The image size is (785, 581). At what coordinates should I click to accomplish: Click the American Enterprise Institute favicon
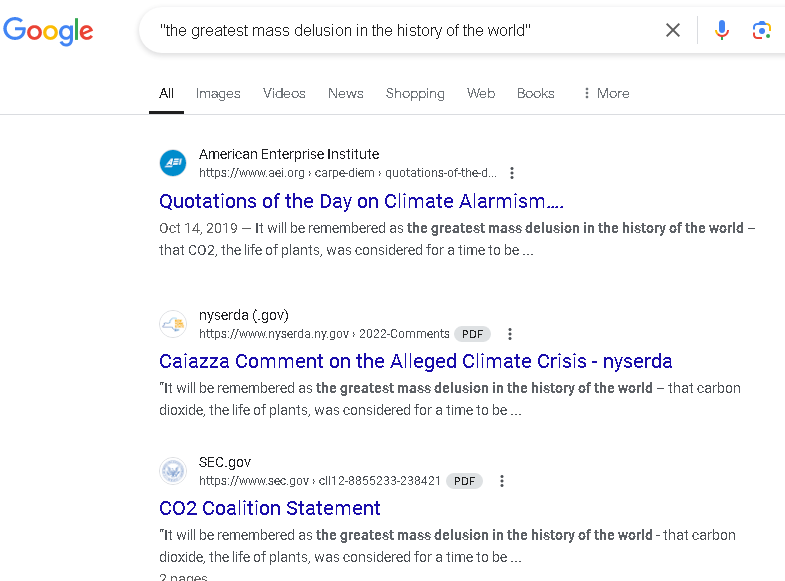pos(173,163)
